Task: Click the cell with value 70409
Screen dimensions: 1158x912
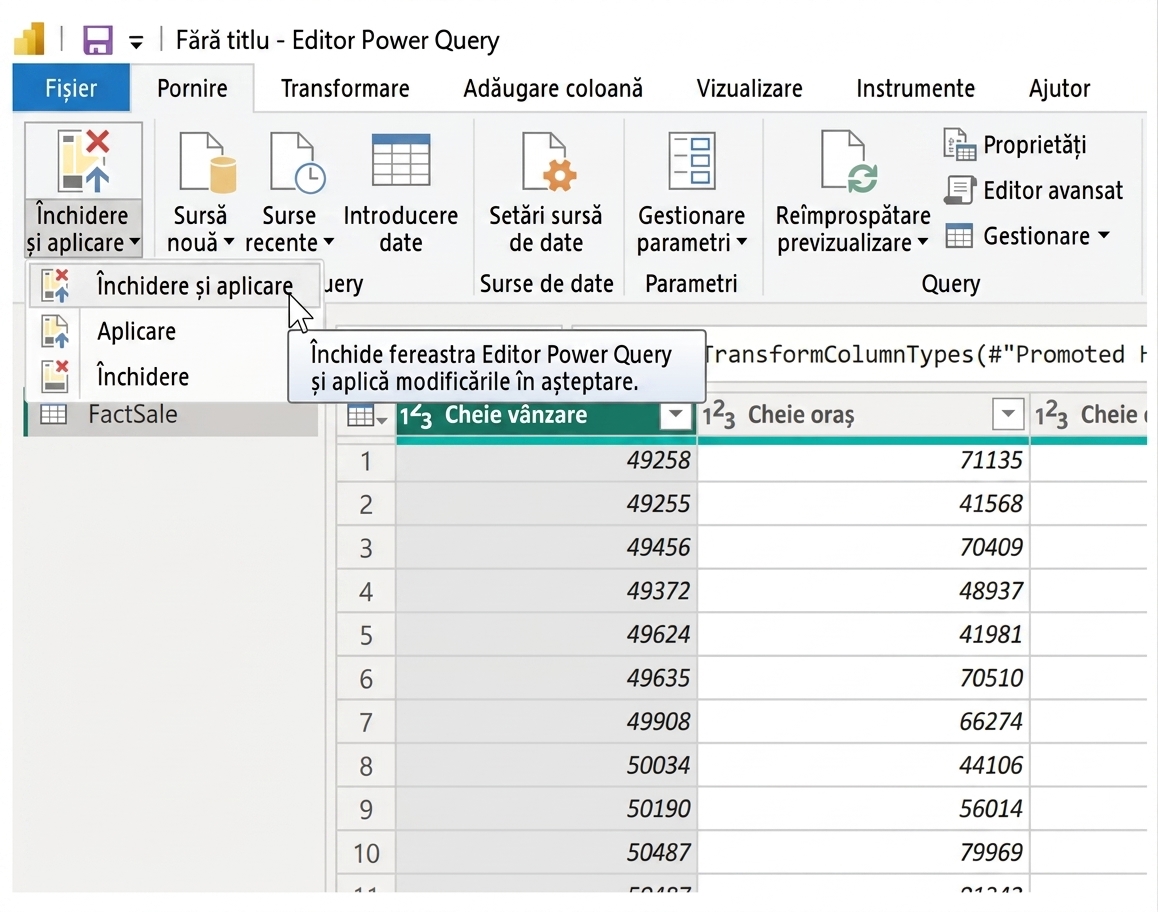Action: coord(863,548)
